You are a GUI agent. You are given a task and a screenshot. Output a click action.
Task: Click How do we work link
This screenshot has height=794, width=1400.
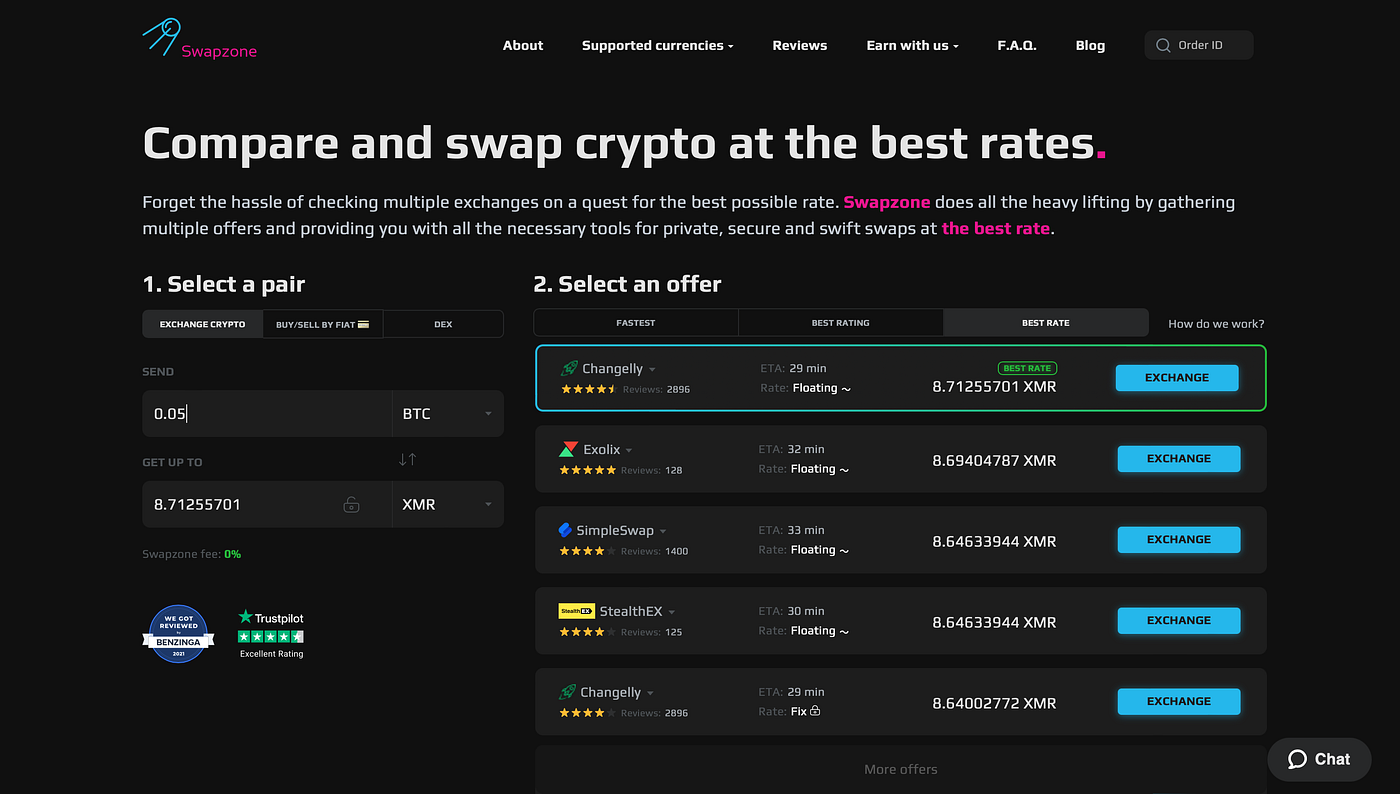pyautogui.click(x=1216, y=324)
